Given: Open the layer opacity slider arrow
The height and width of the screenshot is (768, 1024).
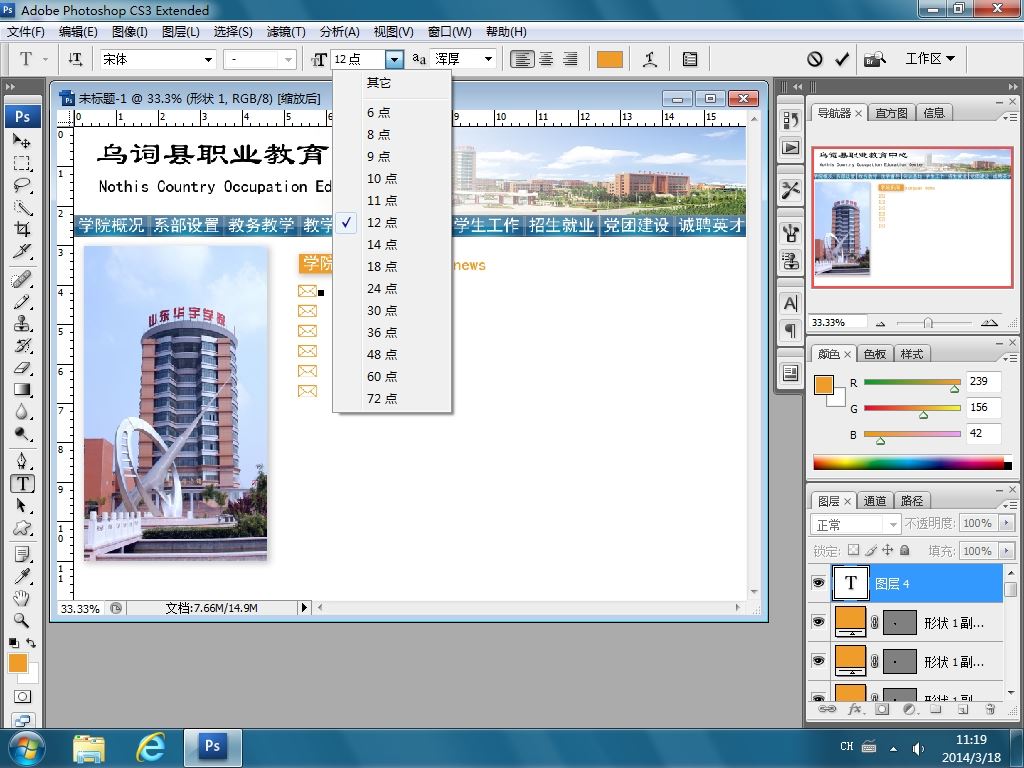Looking at the screenshot, I should (1006, 523).
